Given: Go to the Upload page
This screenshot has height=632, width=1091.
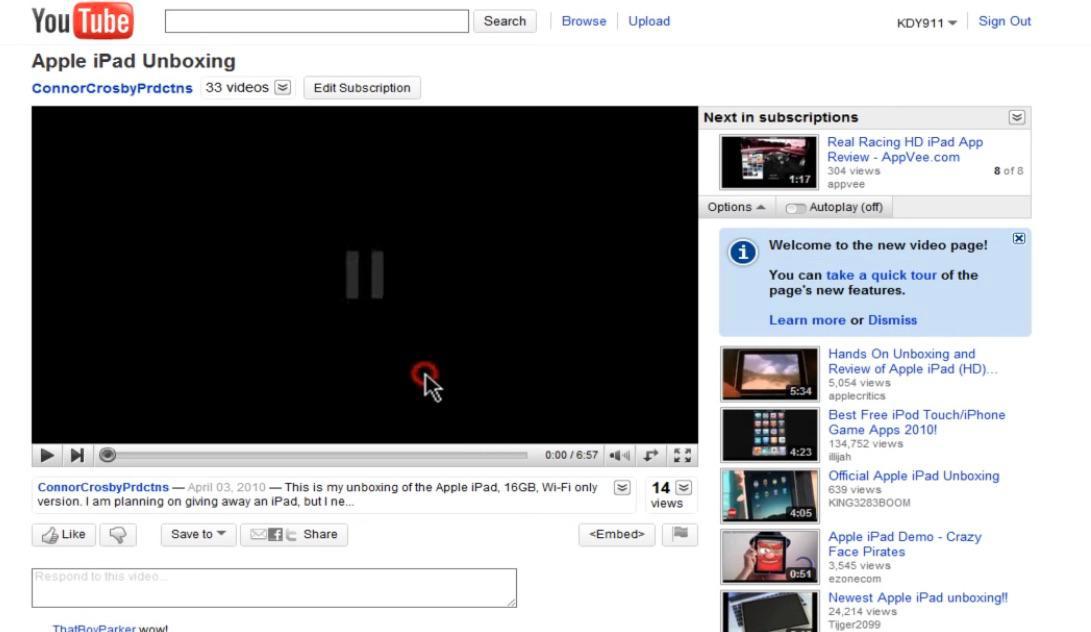Looking at the screenshot, I should click(649, 21).
